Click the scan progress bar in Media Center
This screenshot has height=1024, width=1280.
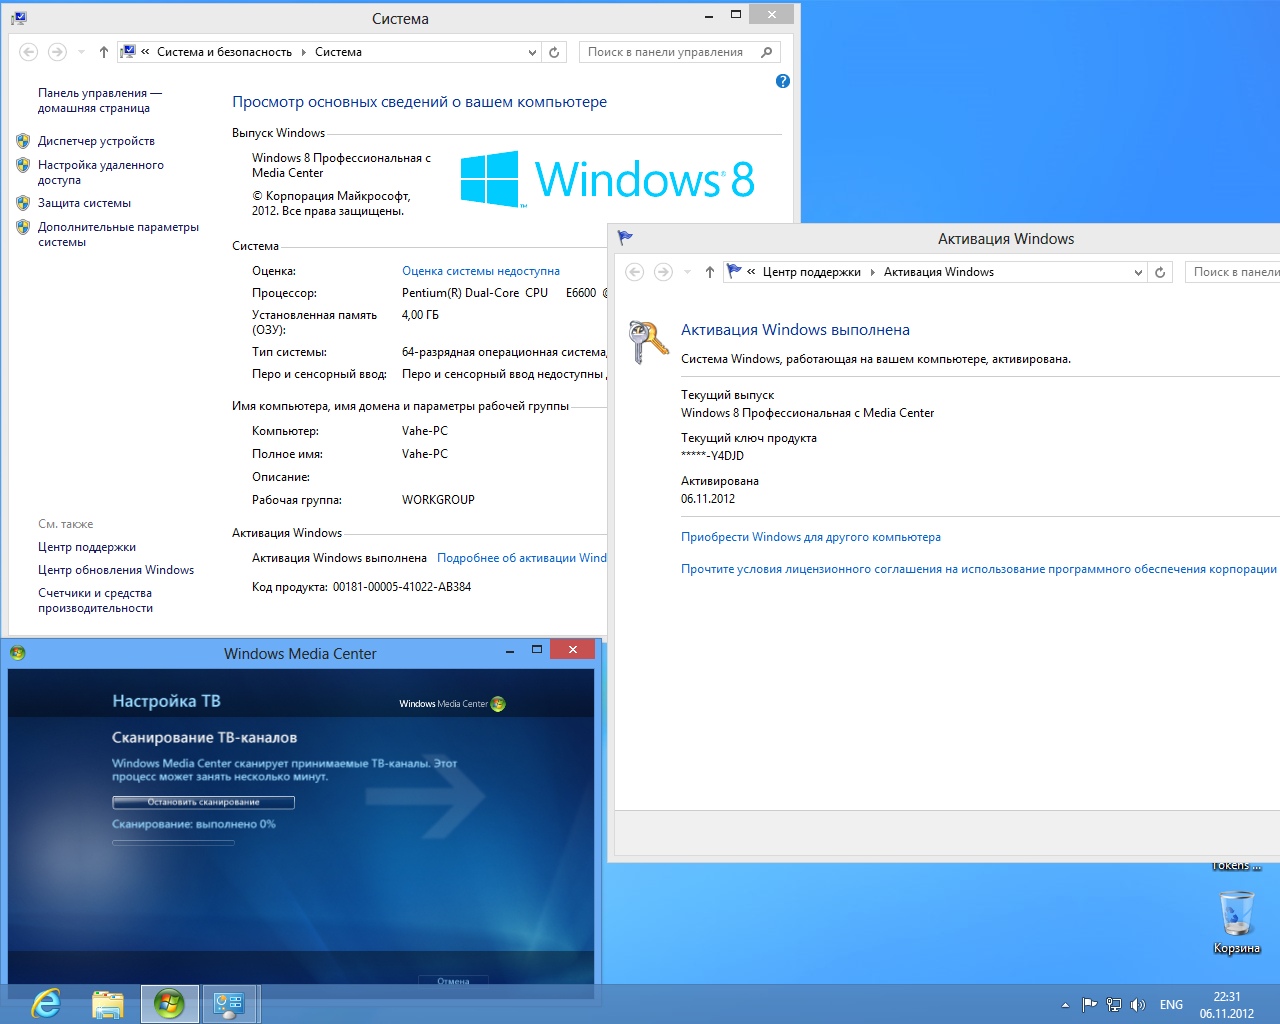(x=174, y=843)
